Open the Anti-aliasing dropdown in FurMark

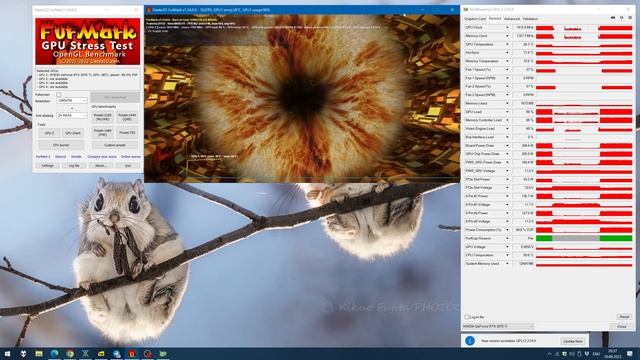pos(72,116)
